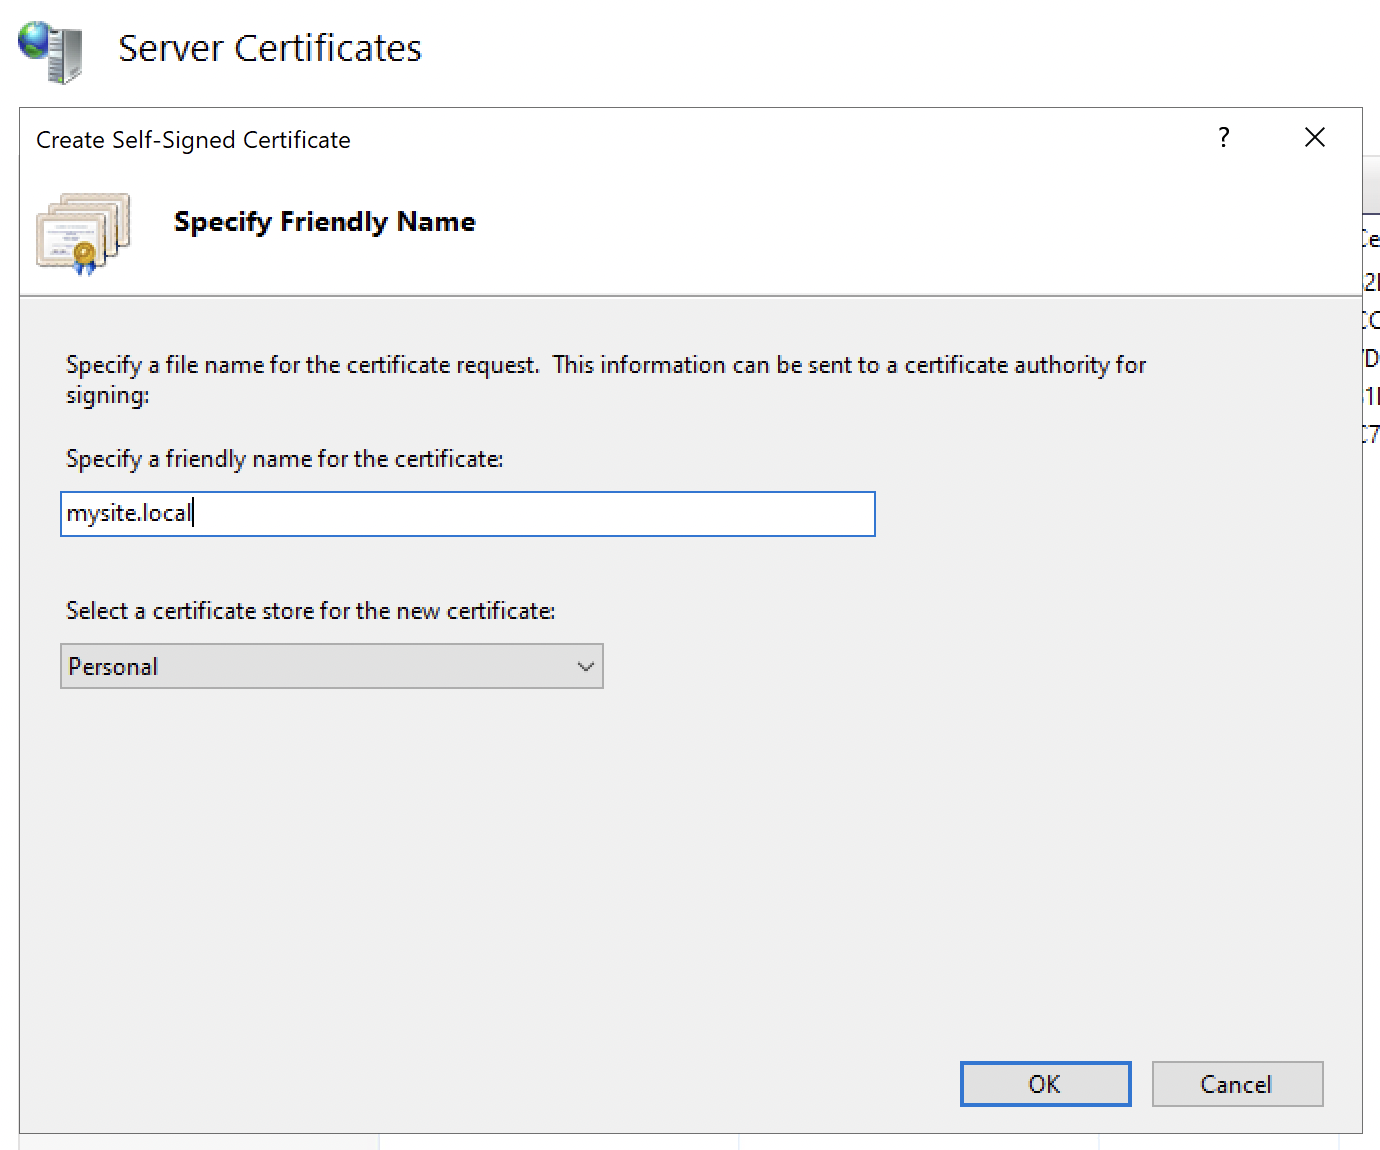
Task: Click the Server Certificates page title
Action: coord(270,48)
